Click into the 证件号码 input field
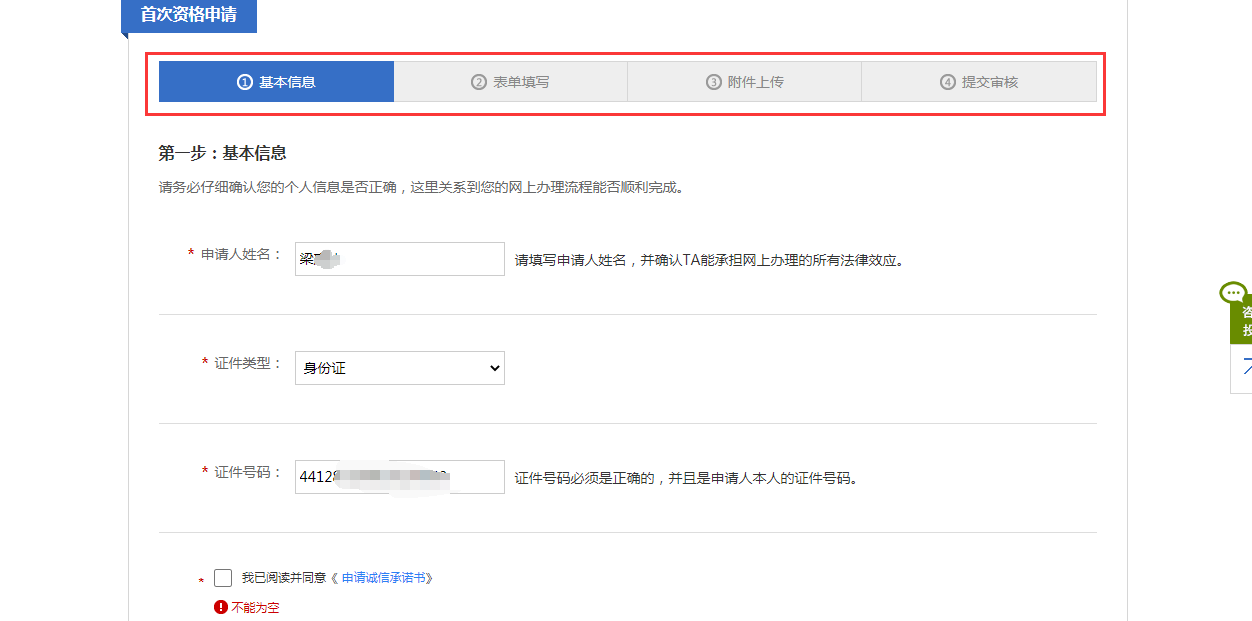The width and height of the screenshot is (1252, 621). [x=399, y=477]
